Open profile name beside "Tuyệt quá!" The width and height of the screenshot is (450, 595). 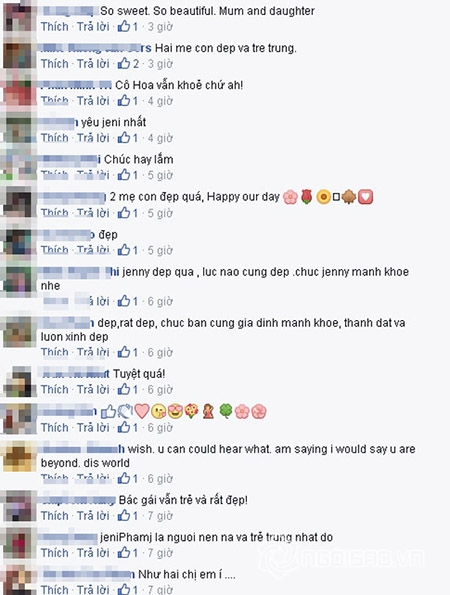[x=76, y=374]
